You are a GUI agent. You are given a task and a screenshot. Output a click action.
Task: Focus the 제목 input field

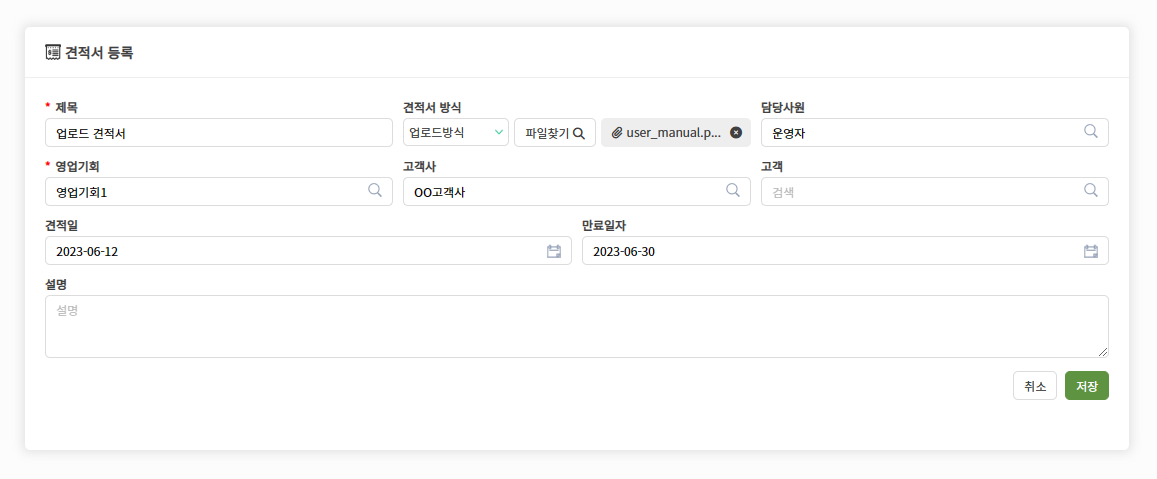tap(219, 133)
